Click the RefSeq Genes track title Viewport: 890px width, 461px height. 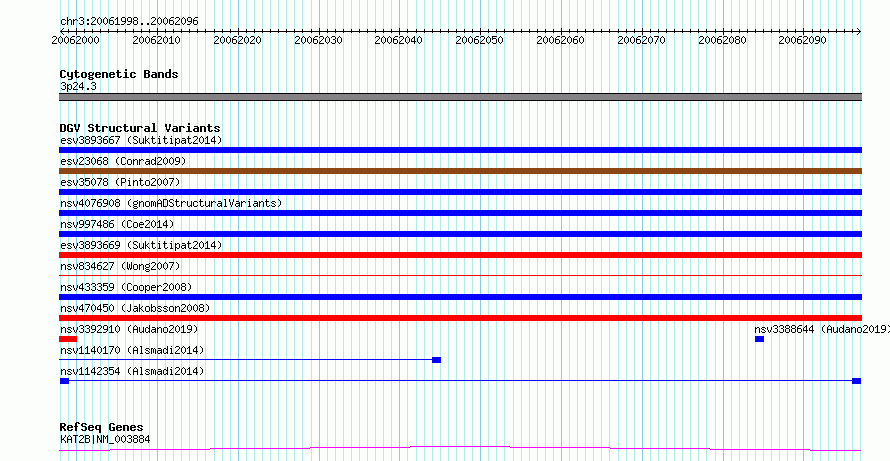pos(101,427)
